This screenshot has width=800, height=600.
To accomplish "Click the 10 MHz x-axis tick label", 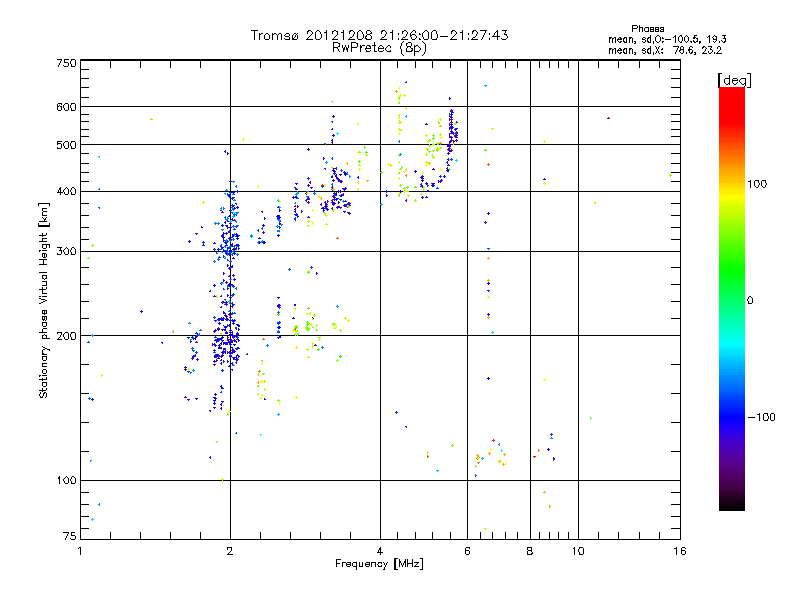I will 578,551.
